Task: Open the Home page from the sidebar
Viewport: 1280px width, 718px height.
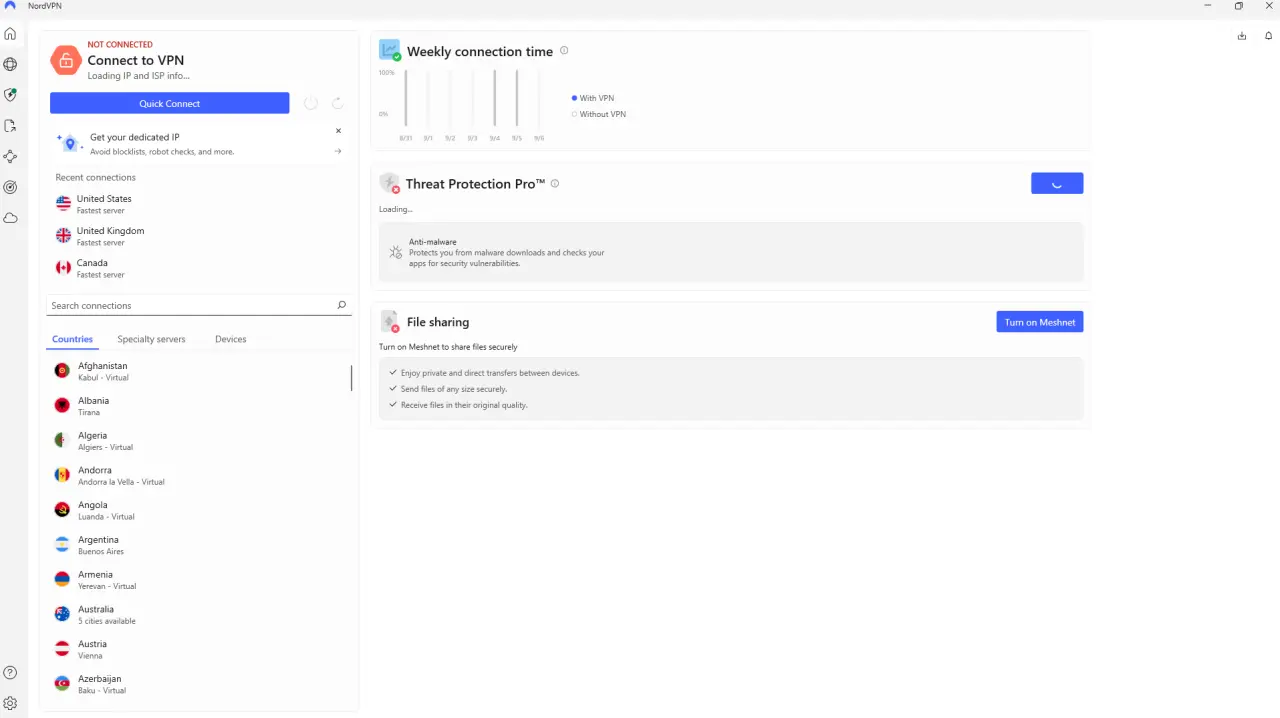Action: pyautogui.click(x=10, y=34)
